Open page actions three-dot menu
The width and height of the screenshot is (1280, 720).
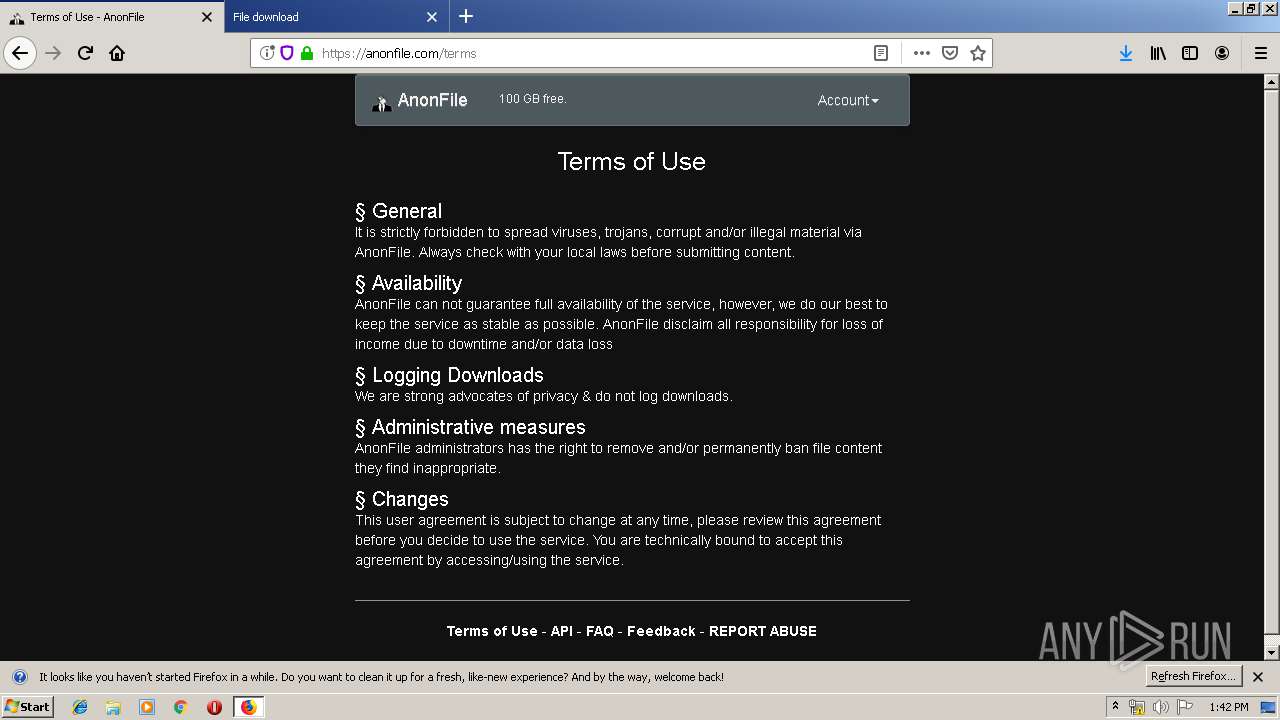[922, 53]
